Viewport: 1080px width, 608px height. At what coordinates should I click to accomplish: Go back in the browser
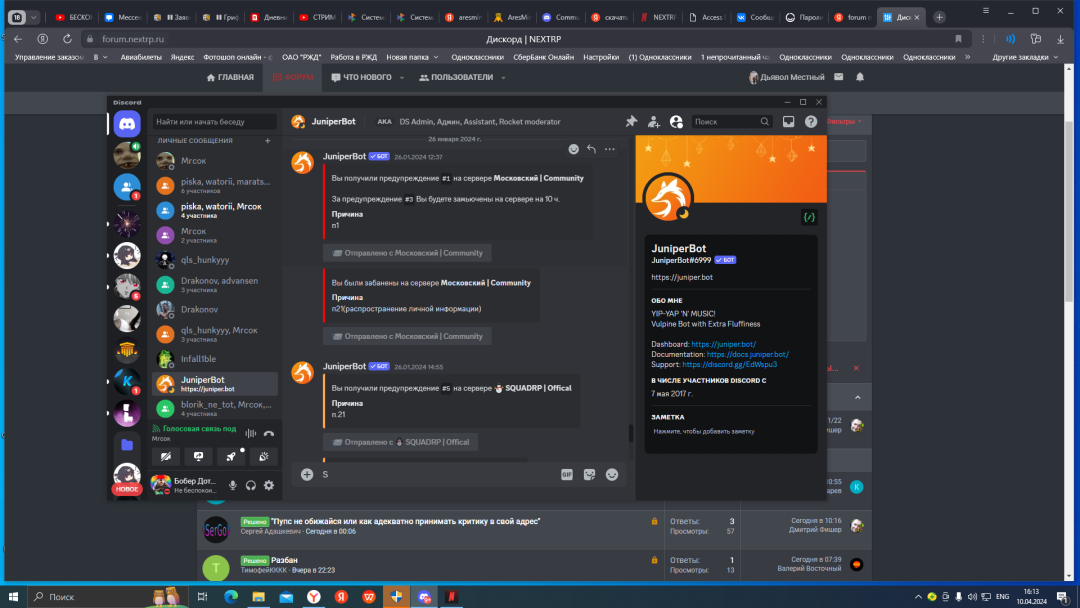[18, 39]
